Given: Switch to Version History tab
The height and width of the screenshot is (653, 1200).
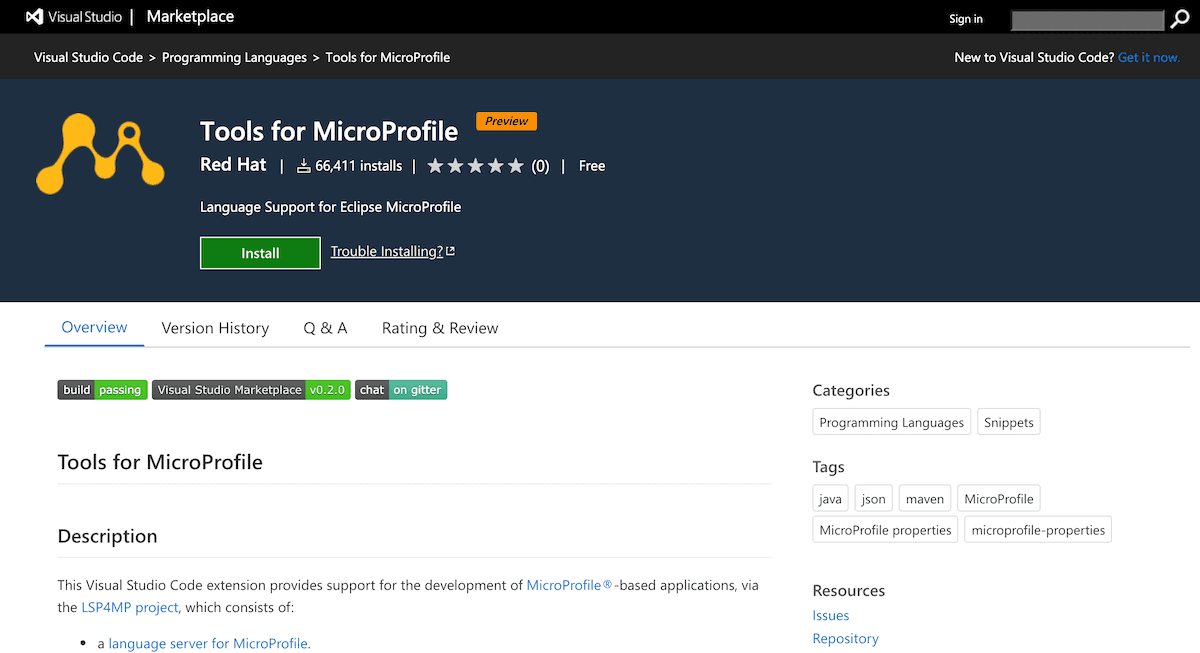Looking at the screenshot, I should point(215,328).
